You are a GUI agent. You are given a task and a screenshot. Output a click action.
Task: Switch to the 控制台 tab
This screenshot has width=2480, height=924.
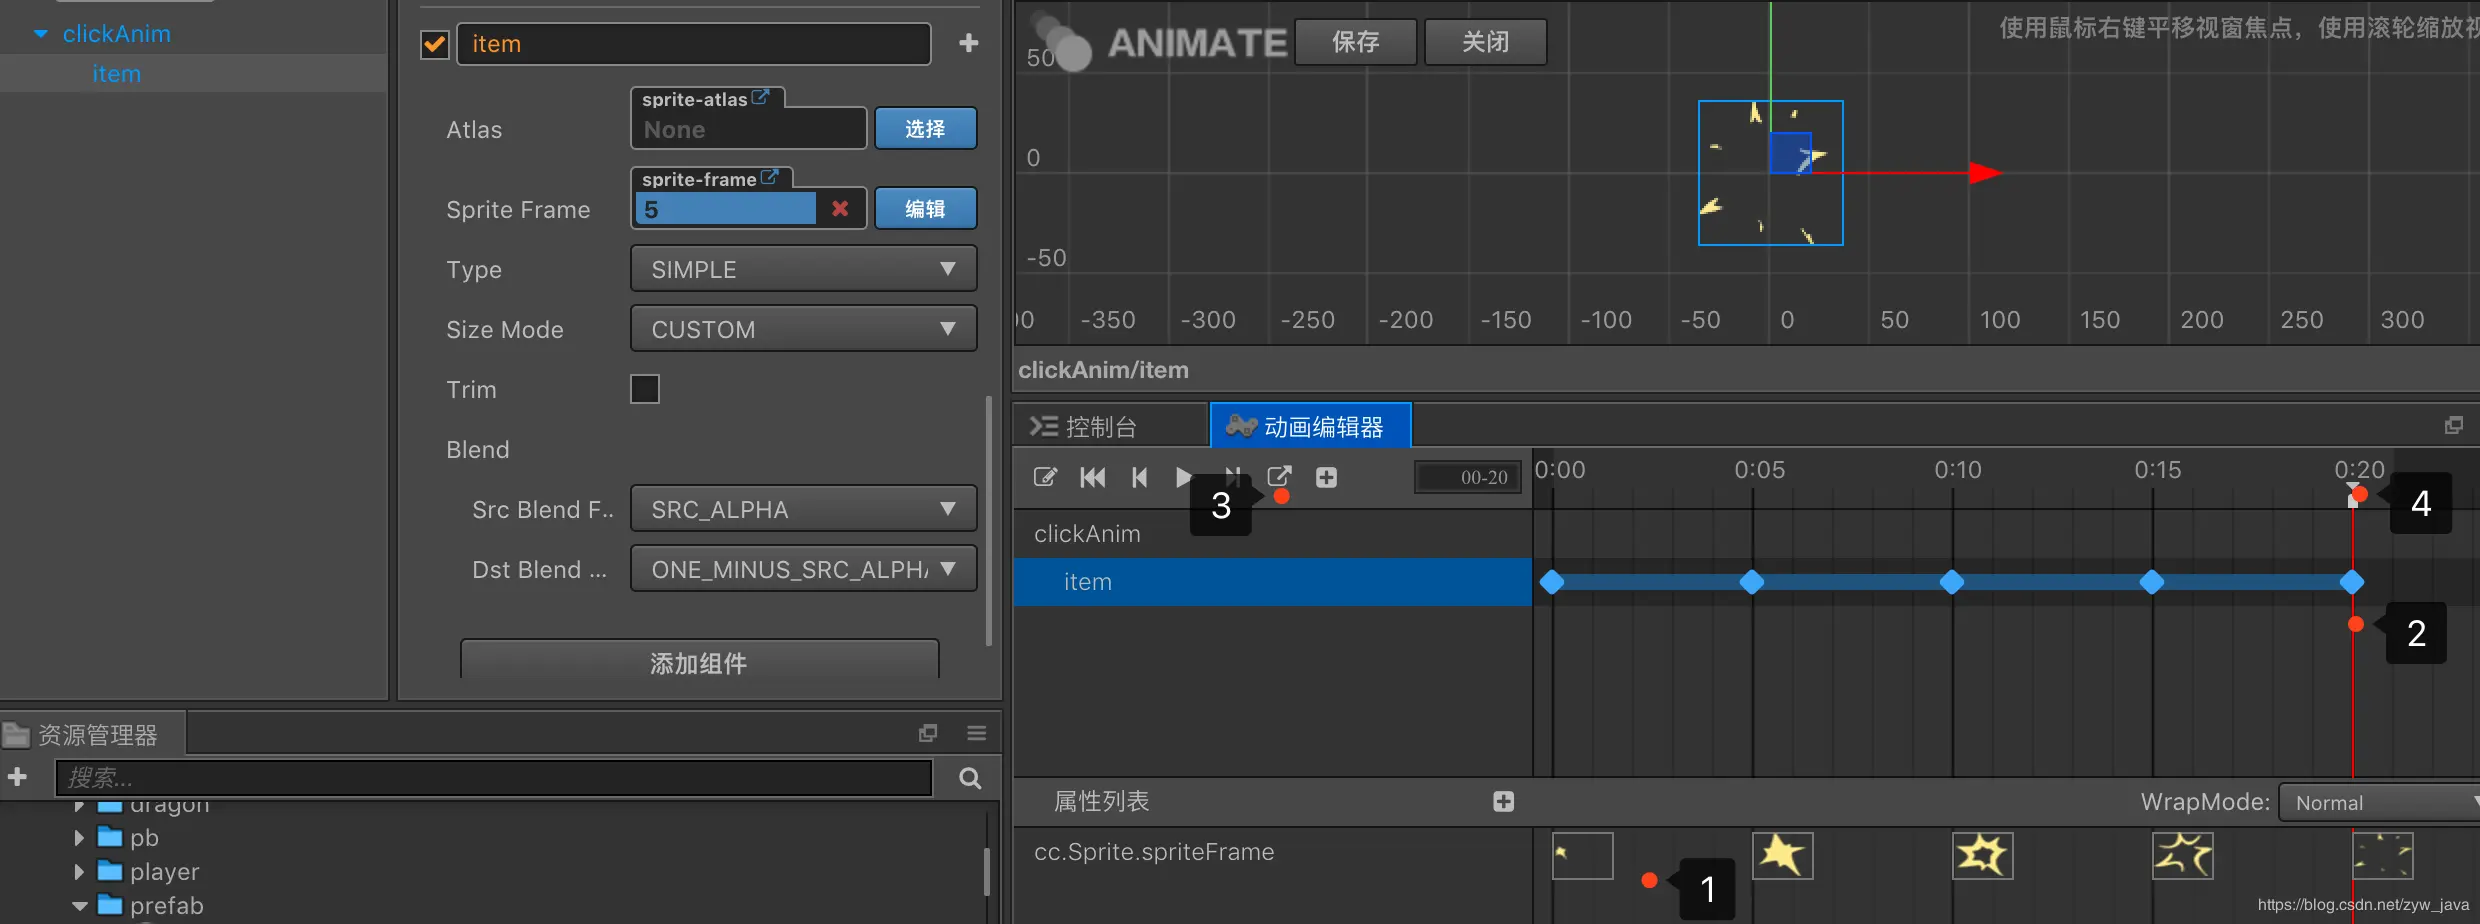pyautogui.click(x=1110, y=426)
